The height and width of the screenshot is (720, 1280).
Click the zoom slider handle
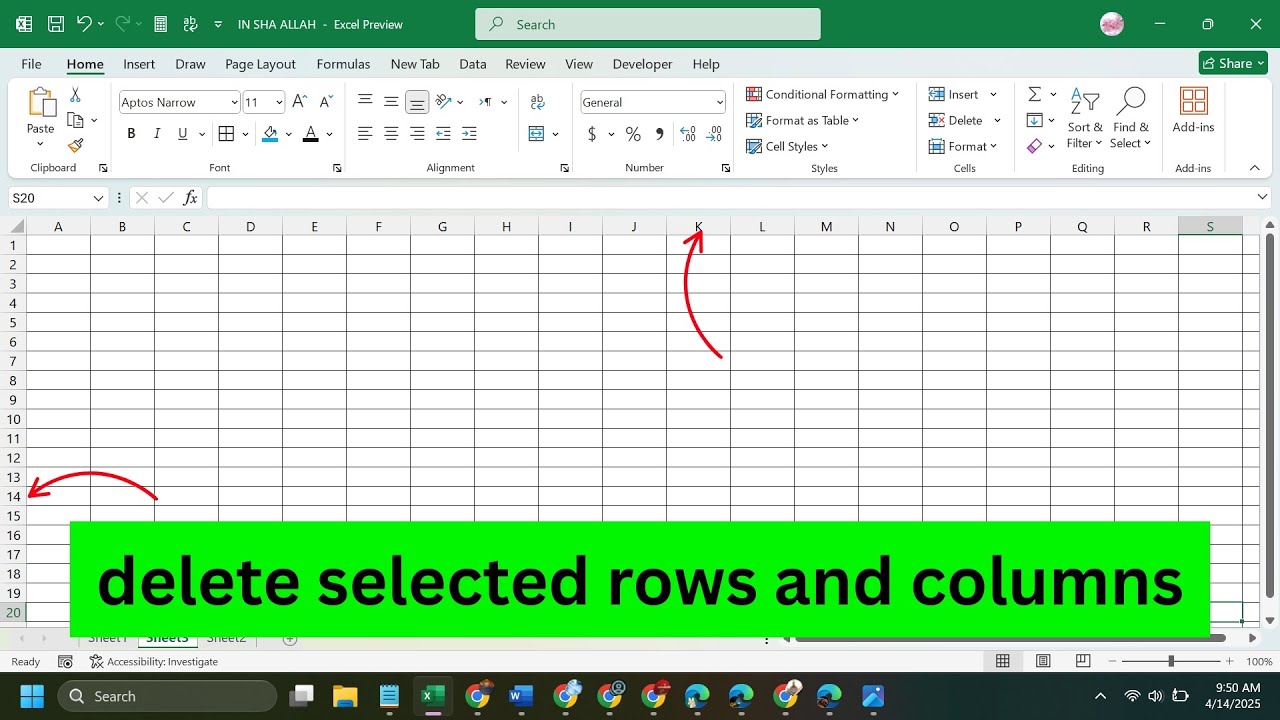(x=1171, y=661)
